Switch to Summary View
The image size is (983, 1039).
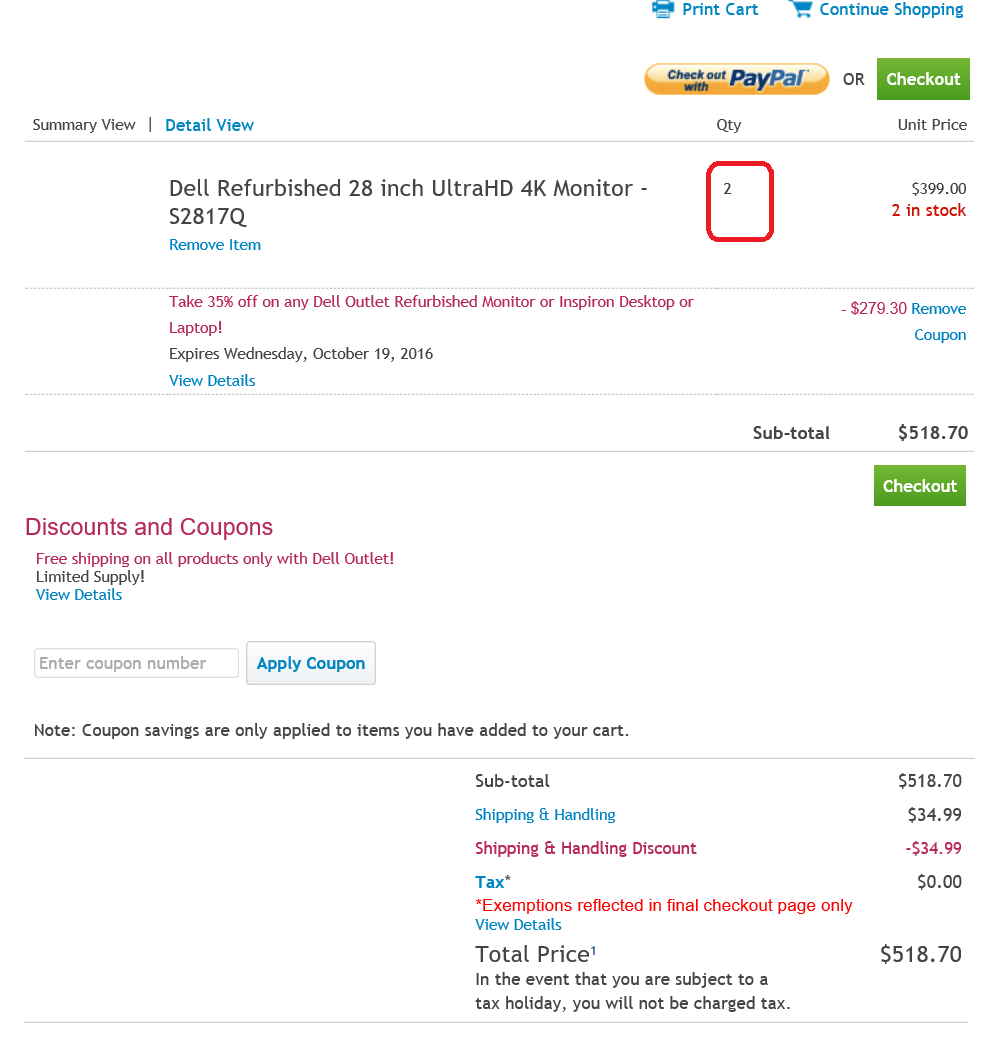pyautogui.click(x=84, y=125)
